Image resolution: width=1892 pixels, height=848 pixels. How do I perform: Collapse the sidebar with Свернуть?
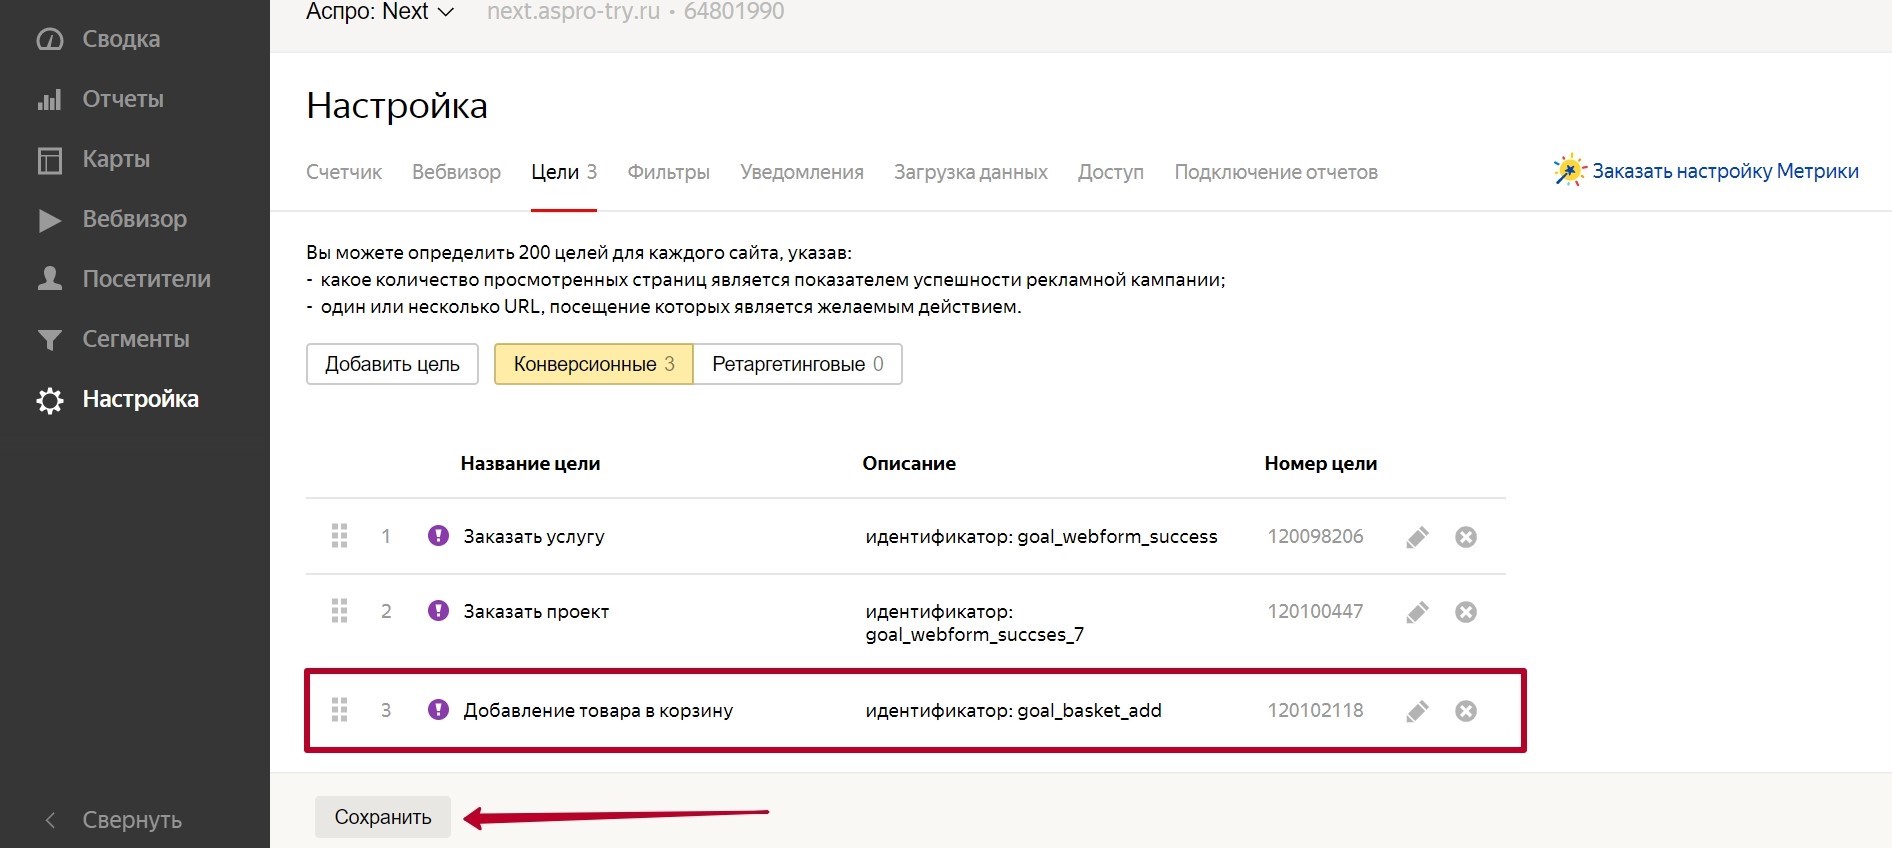click(x=132, y=820)
